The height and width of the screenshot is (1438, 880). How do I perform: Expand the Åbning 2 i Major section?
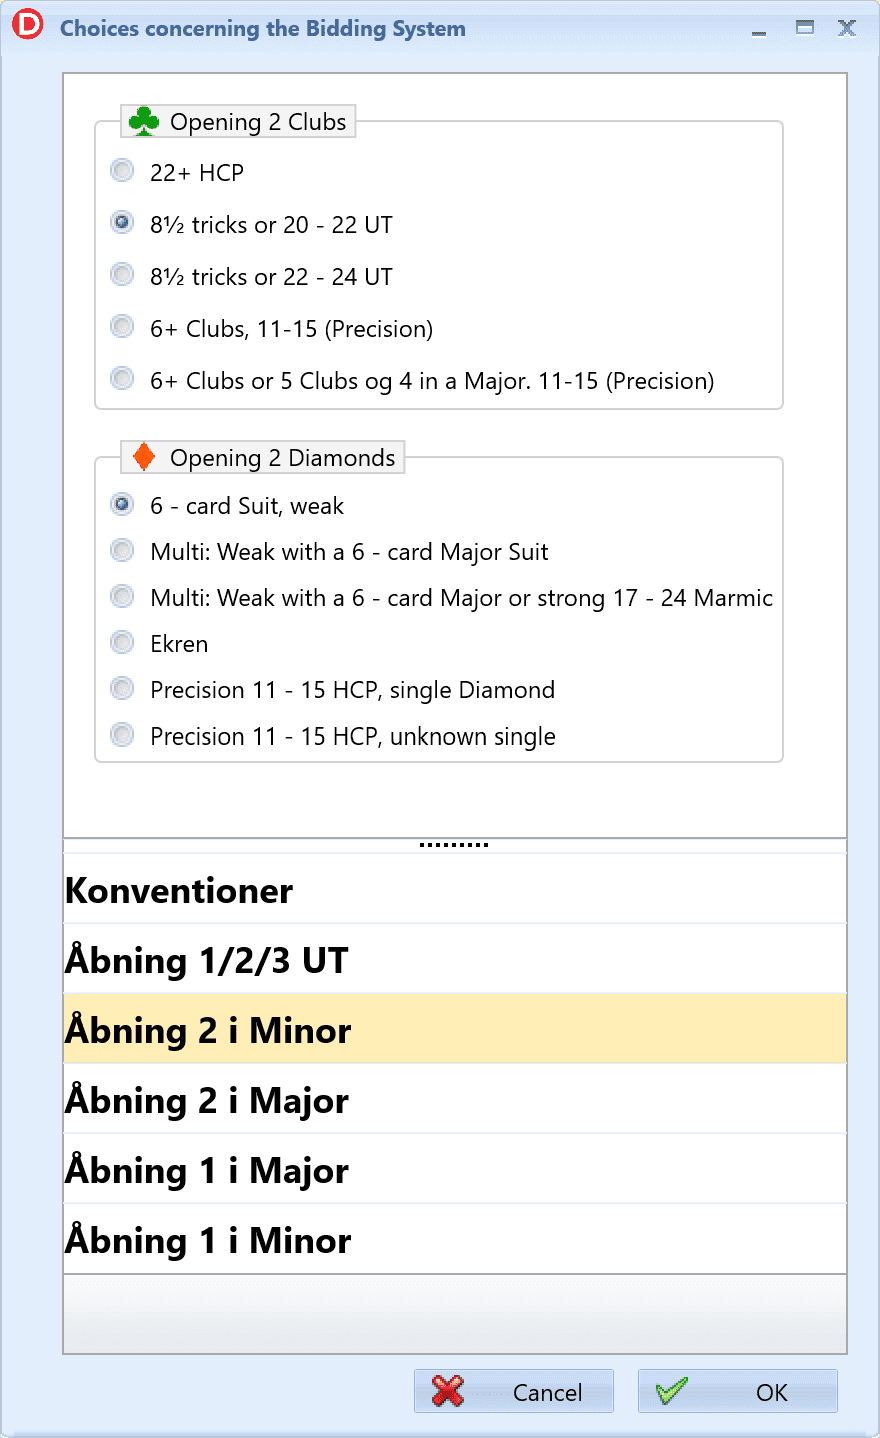(455, 1099)
